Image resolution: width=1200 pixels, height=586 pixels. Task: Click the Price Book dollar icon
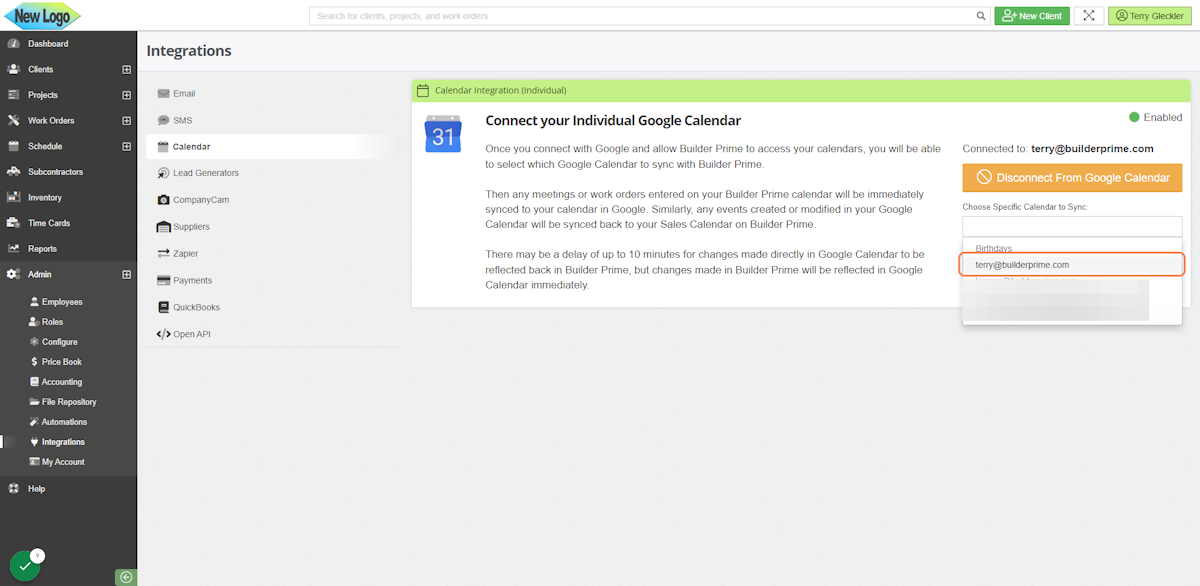[x=34, y=362]
